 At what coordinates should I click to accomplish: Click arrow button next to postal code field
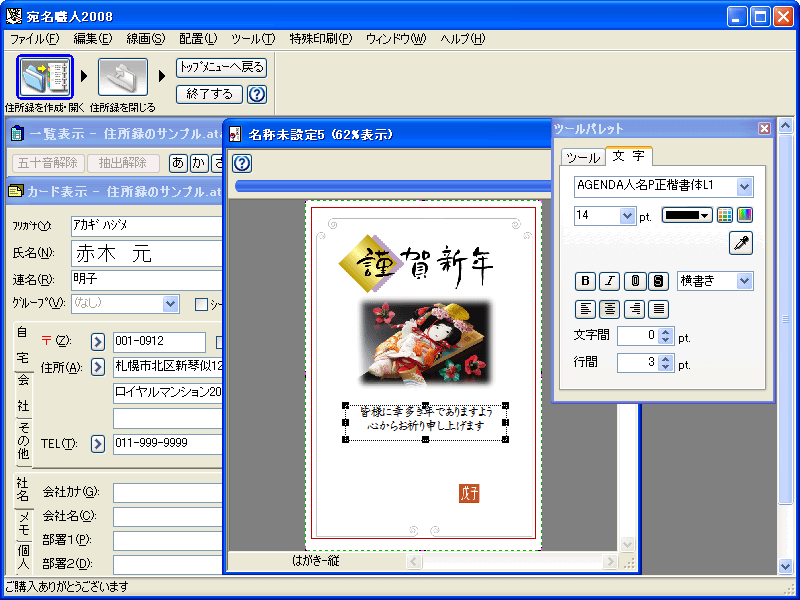[x=98, y=342]
